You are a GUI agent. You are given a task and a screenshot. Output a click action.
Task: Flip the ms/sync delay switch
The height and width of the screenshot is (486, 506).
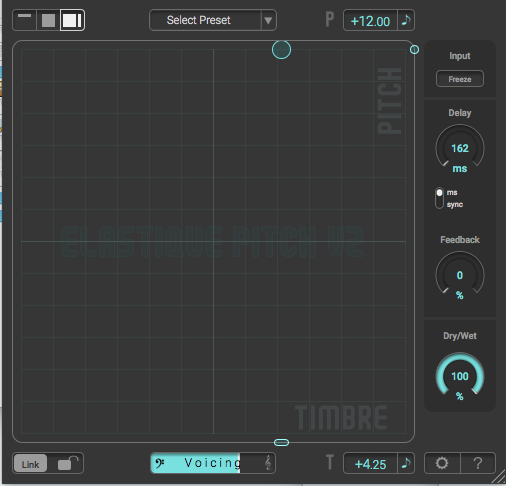439,198
